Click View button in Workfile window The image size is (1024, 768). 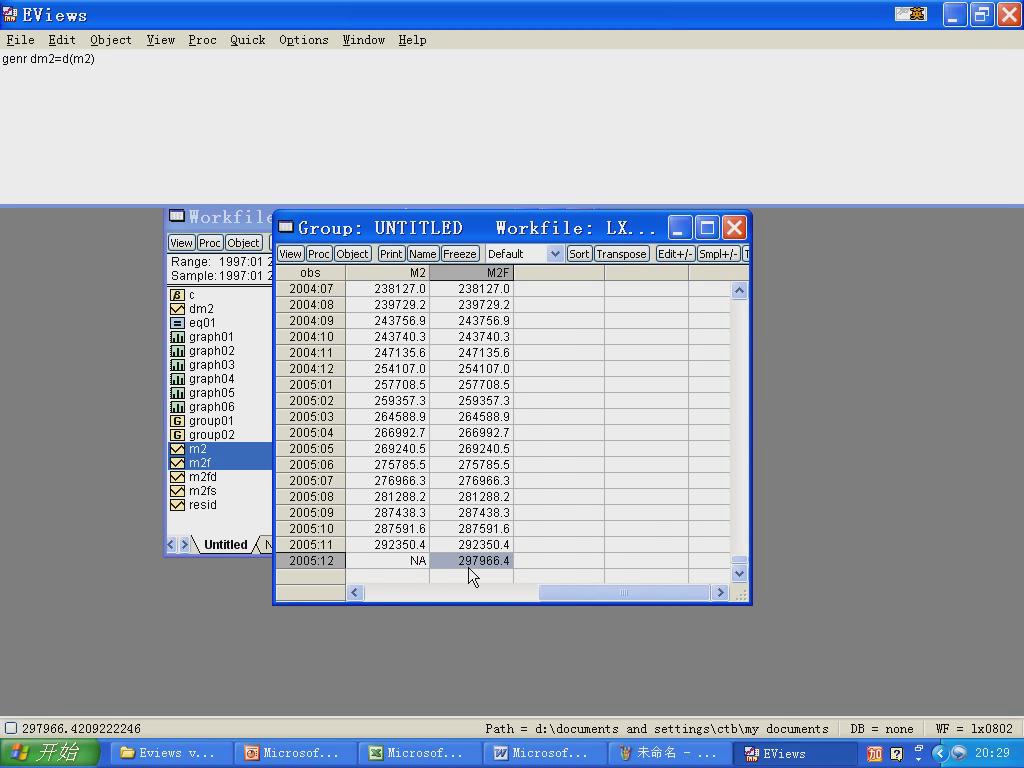point(182,243)
